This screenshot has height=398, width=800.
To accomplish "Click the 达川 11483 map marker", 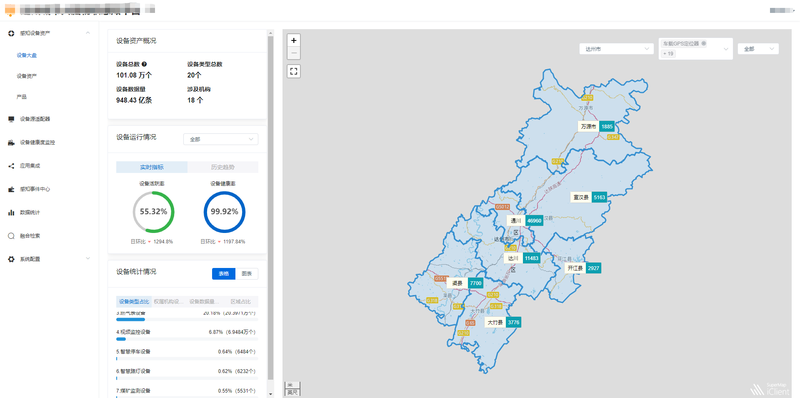I will pyautogui.click(x=521, y=258).
